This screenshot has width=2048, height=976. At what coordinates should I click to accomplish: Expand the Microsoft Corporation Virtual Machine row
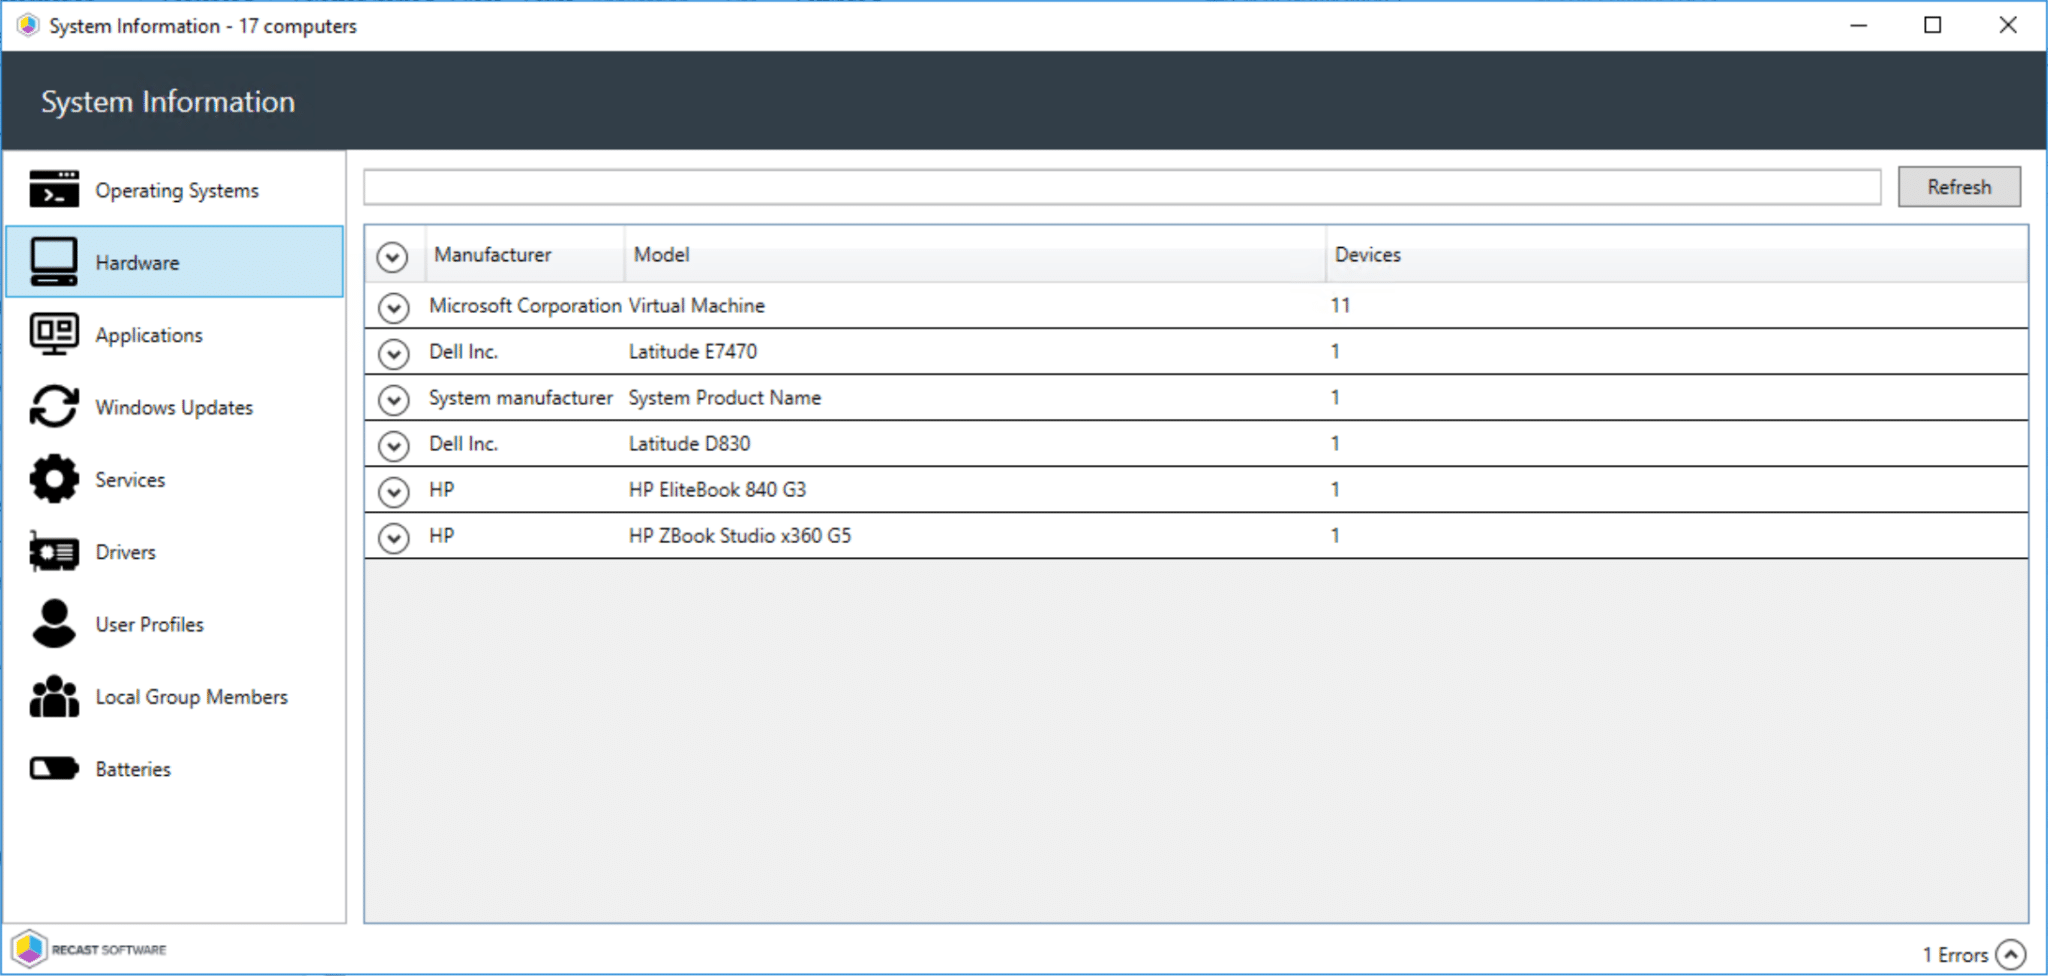(x=394, y=307)
